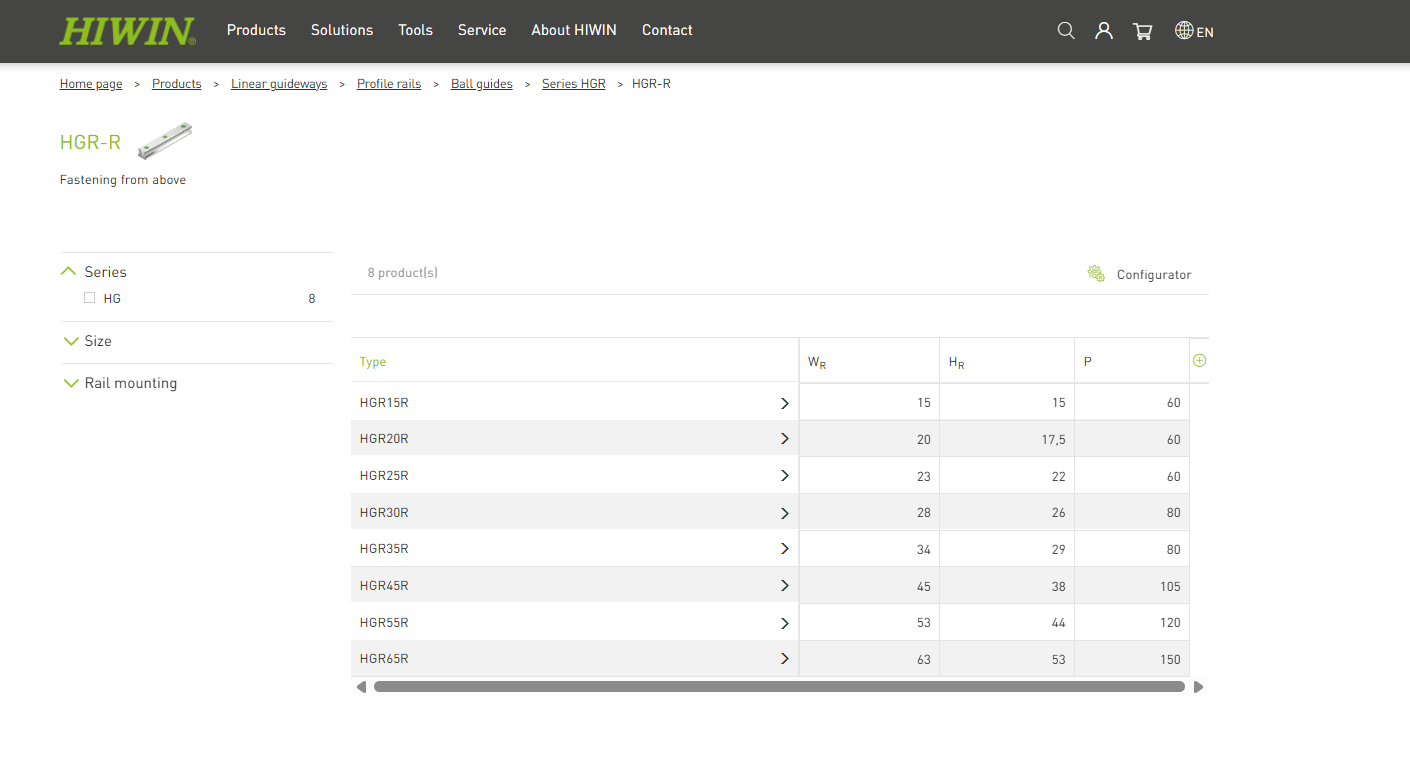Click the Configurator gear icon

coord(1096,274)
